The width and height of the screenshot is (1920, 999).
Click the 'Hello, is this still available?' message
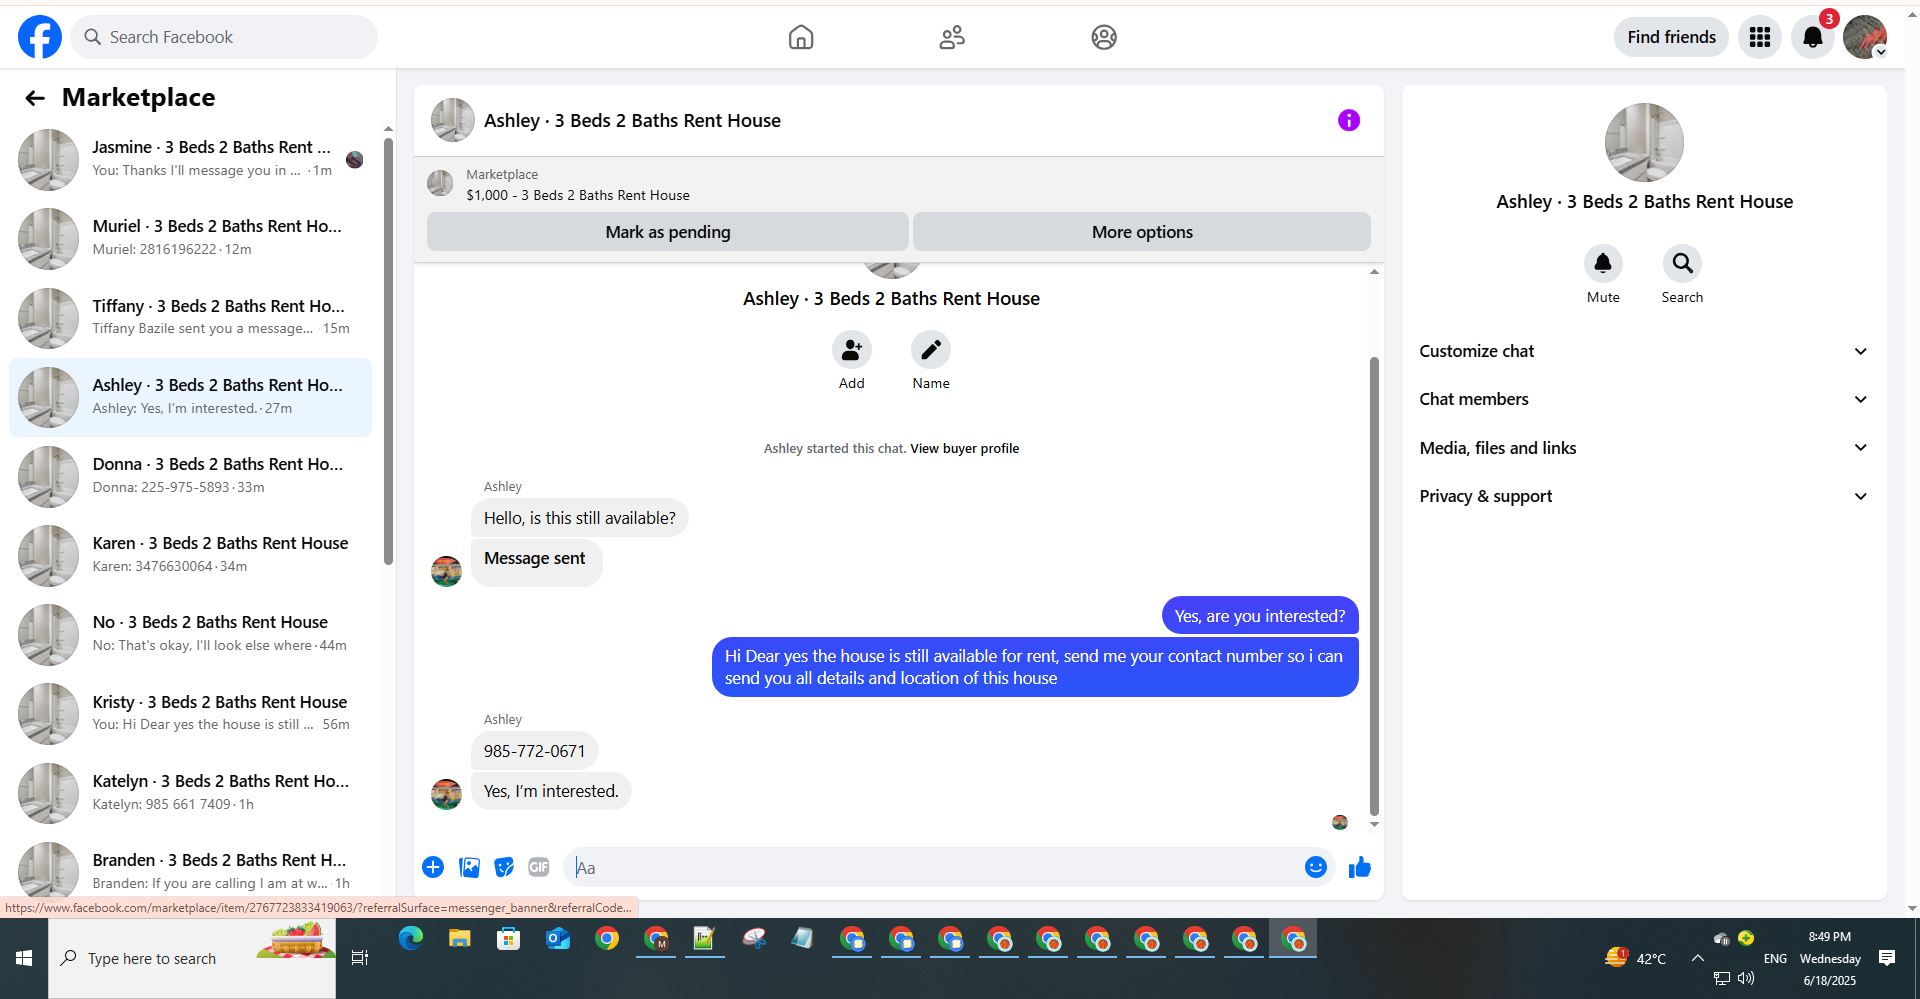pyautogui.click(x=580, y=518)
